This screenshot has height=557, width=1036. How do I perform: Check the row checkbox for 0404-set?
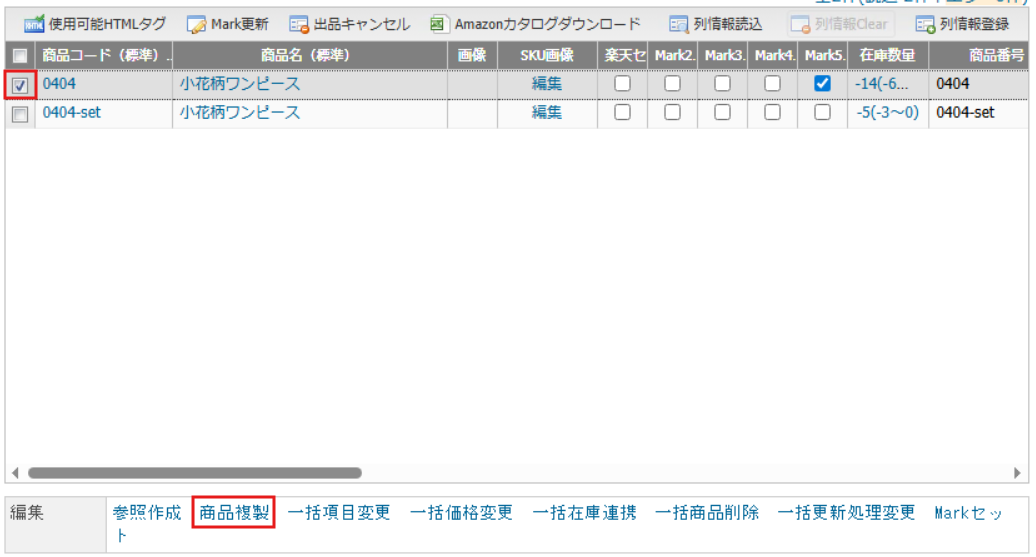click(x=20, y=114)
